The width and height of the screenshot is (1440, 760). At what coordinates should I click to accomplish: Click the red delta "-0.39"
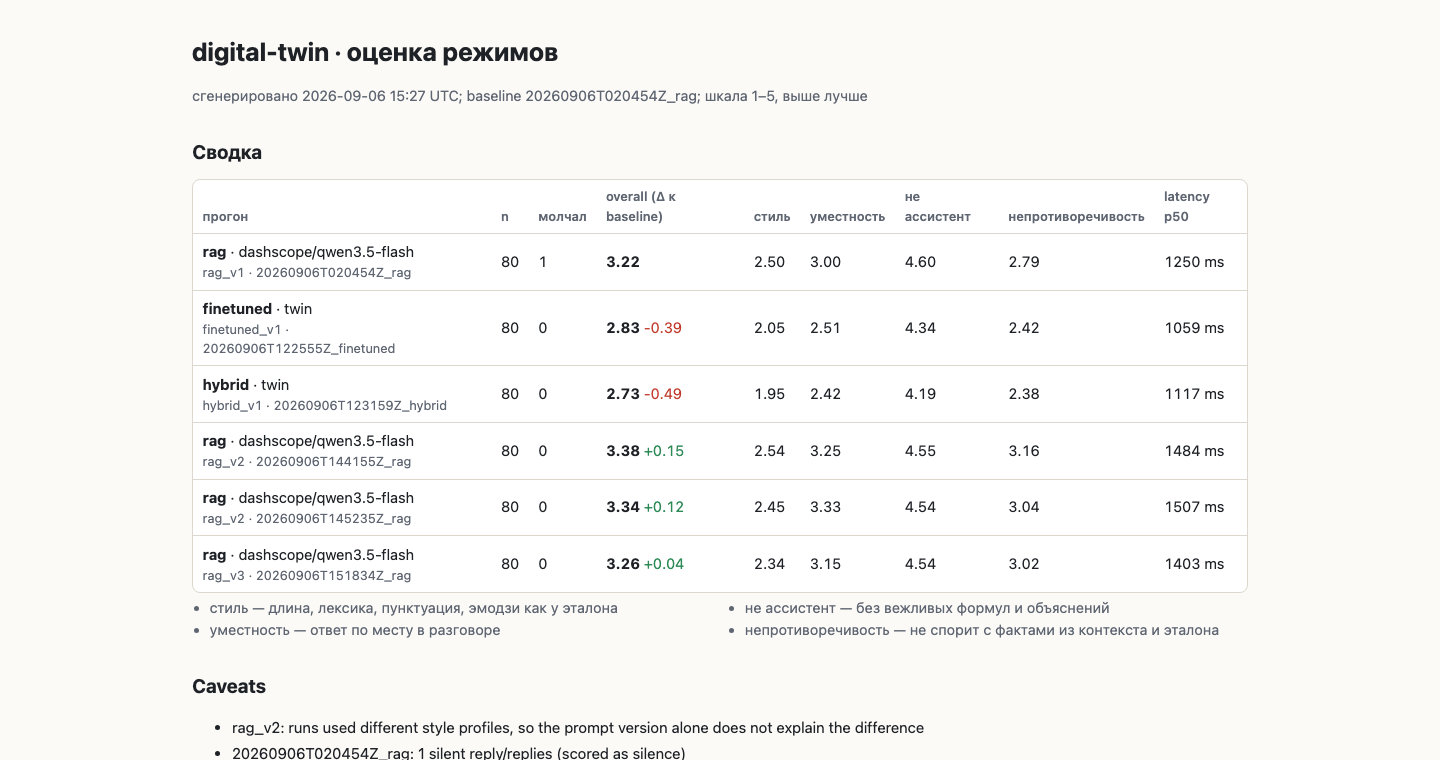point(663,328)
